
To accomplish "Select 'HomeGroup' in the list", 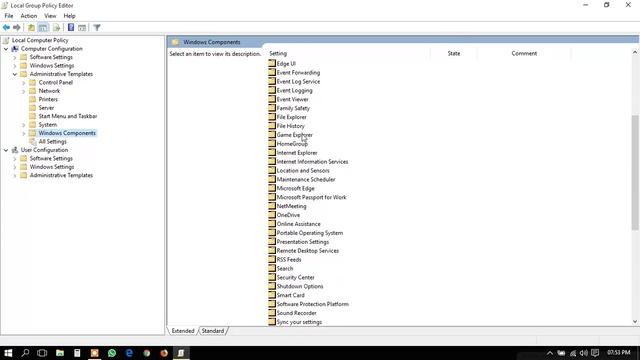I will (x=292, y=144).
